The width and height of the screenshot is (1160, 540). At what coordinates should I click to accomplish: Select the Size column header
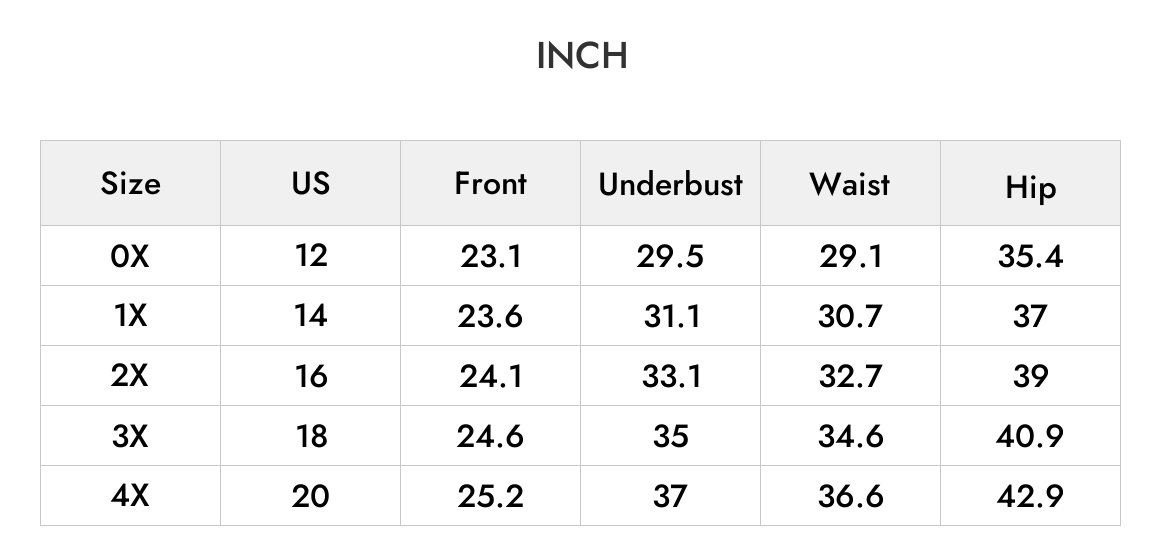tap(130, 183)
